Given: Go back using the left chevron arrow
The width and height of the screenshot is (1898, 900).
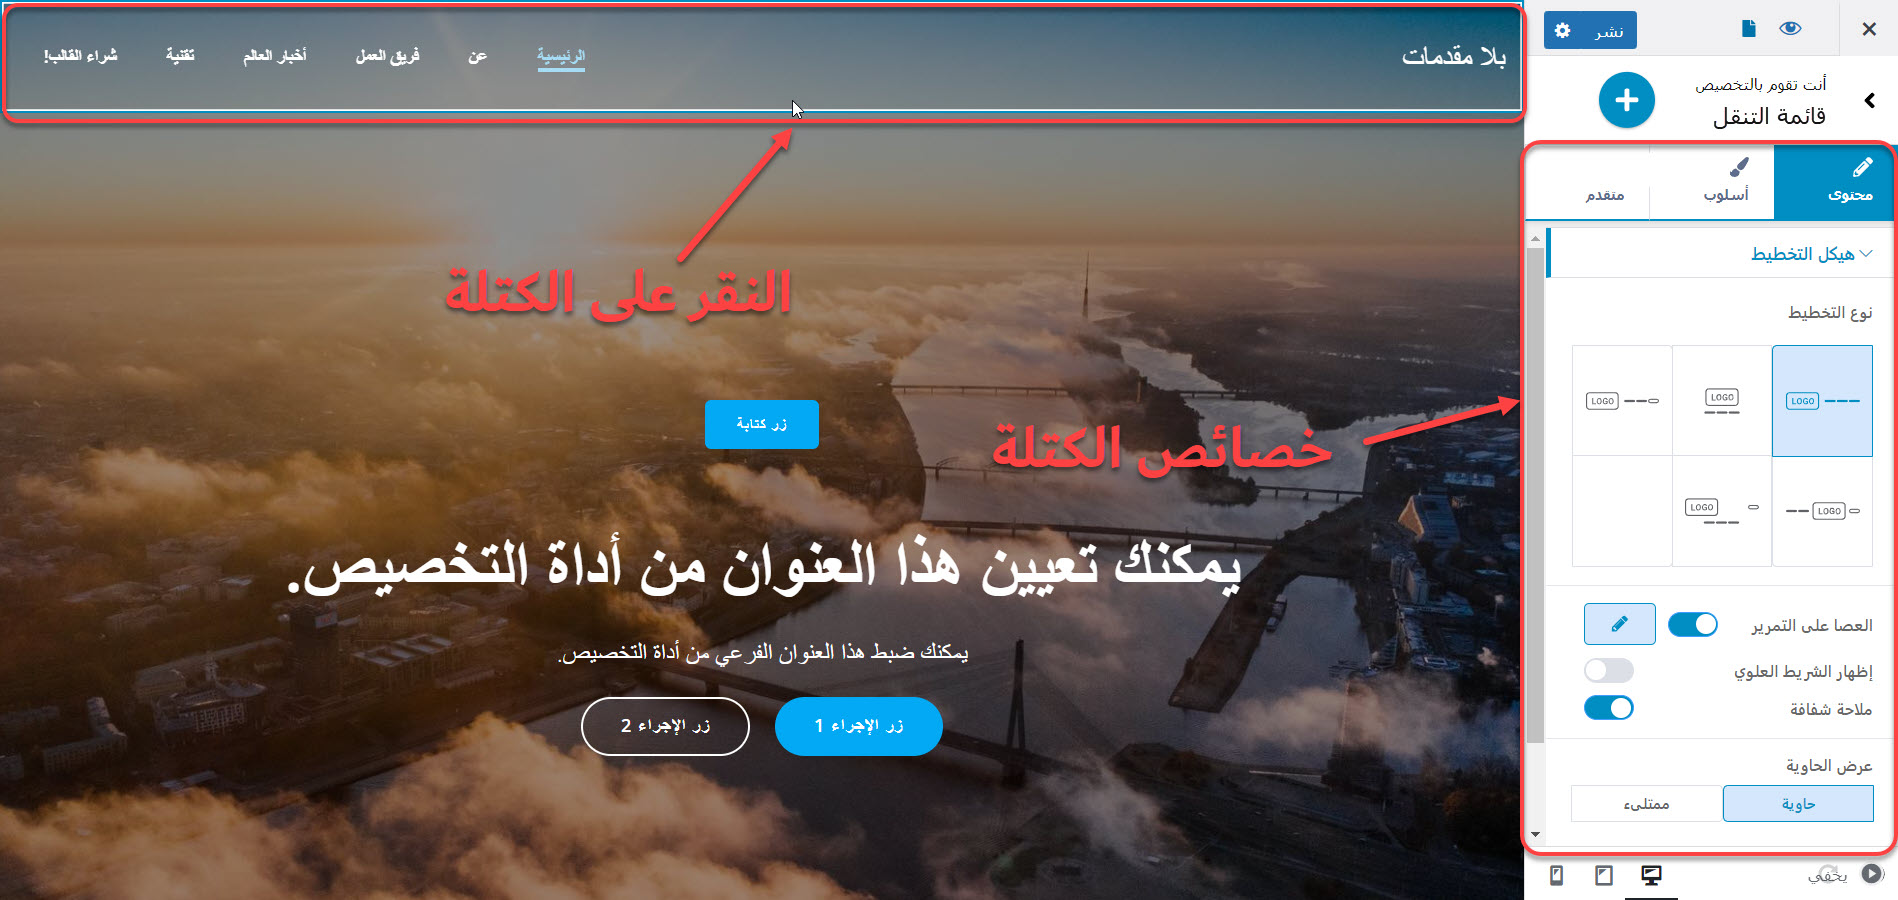Looking at the screenshot, I should [1869, 100].
